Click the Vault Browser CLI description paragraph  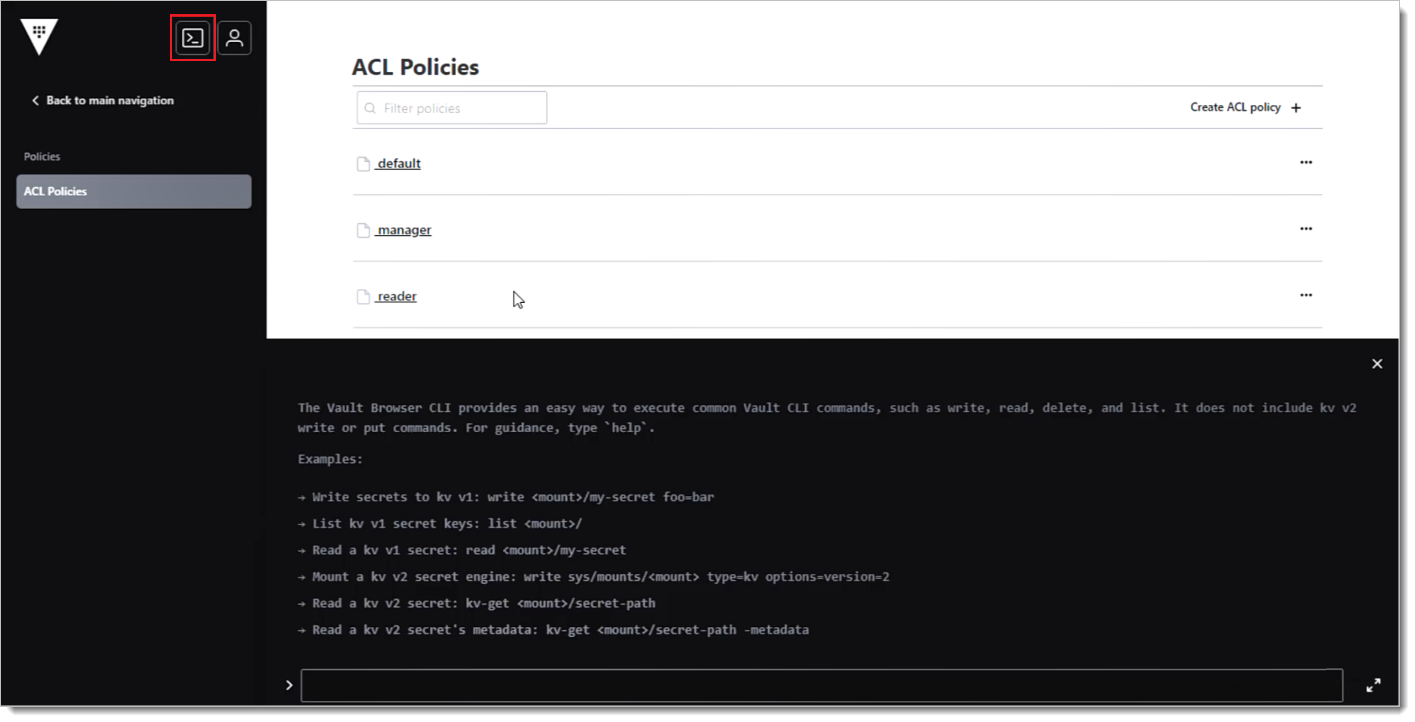827,418
